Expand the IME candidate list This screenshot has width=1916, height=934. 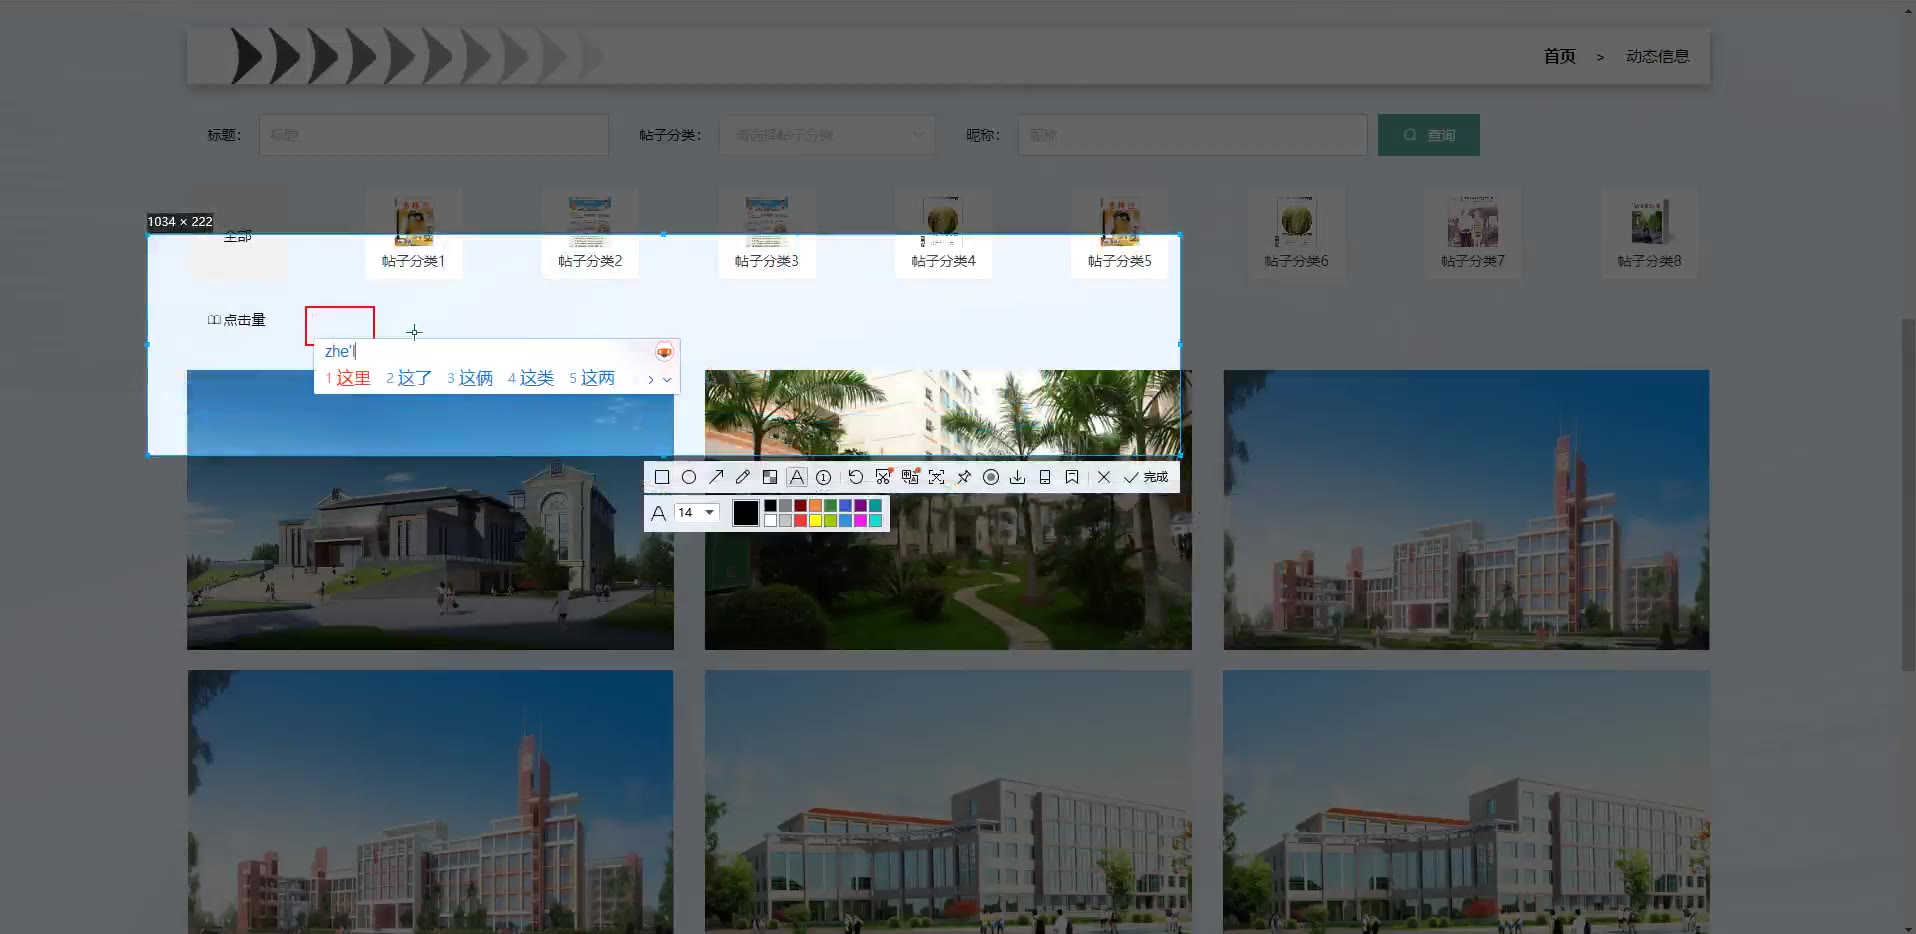(x=667, y=379)
